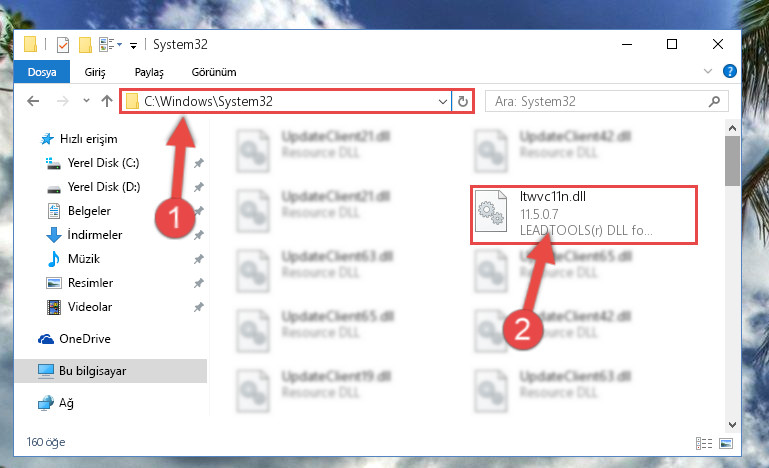Image resolution: width=769 pixels, height=468 pixels.
Task: Select the ltwvc11n.dll file
Action: (x=584, y=214)
